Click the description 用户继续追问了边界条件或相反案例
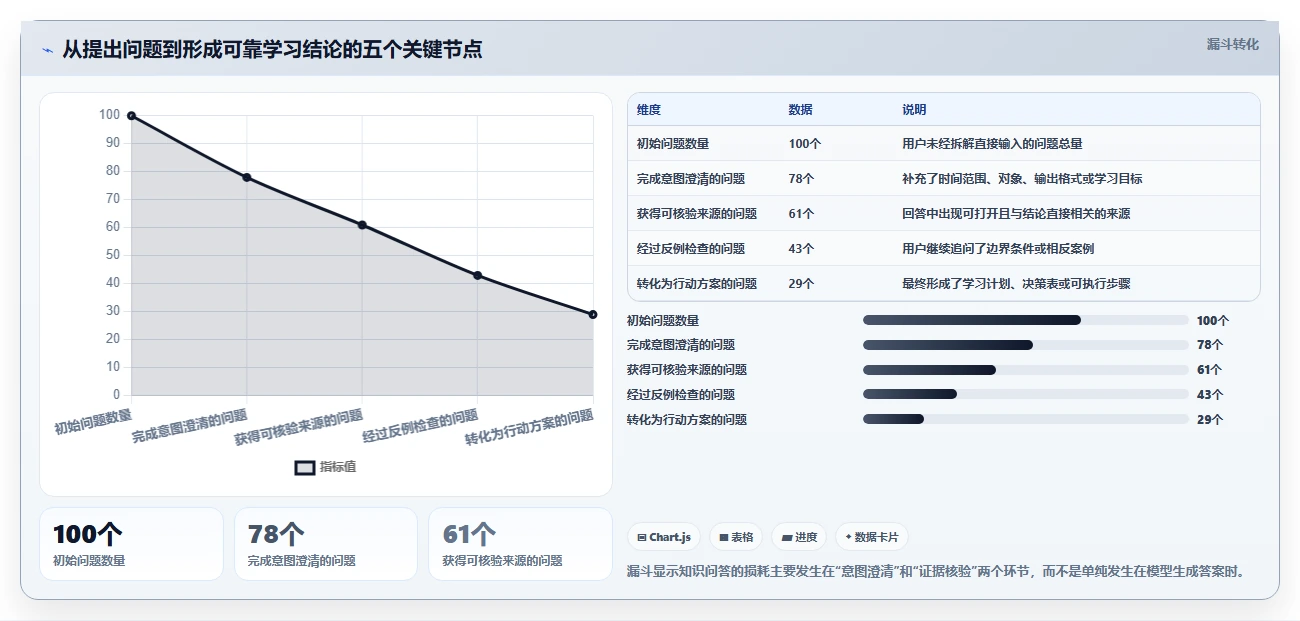 (998, 249)
